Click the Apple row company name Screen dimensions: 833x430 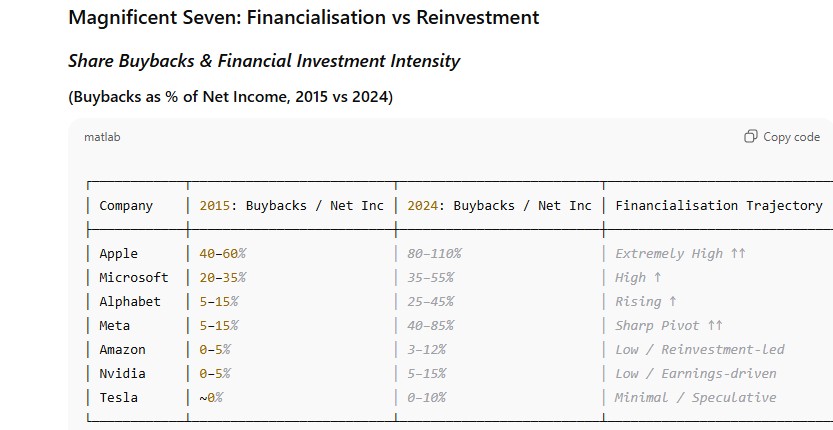[118, 254]
